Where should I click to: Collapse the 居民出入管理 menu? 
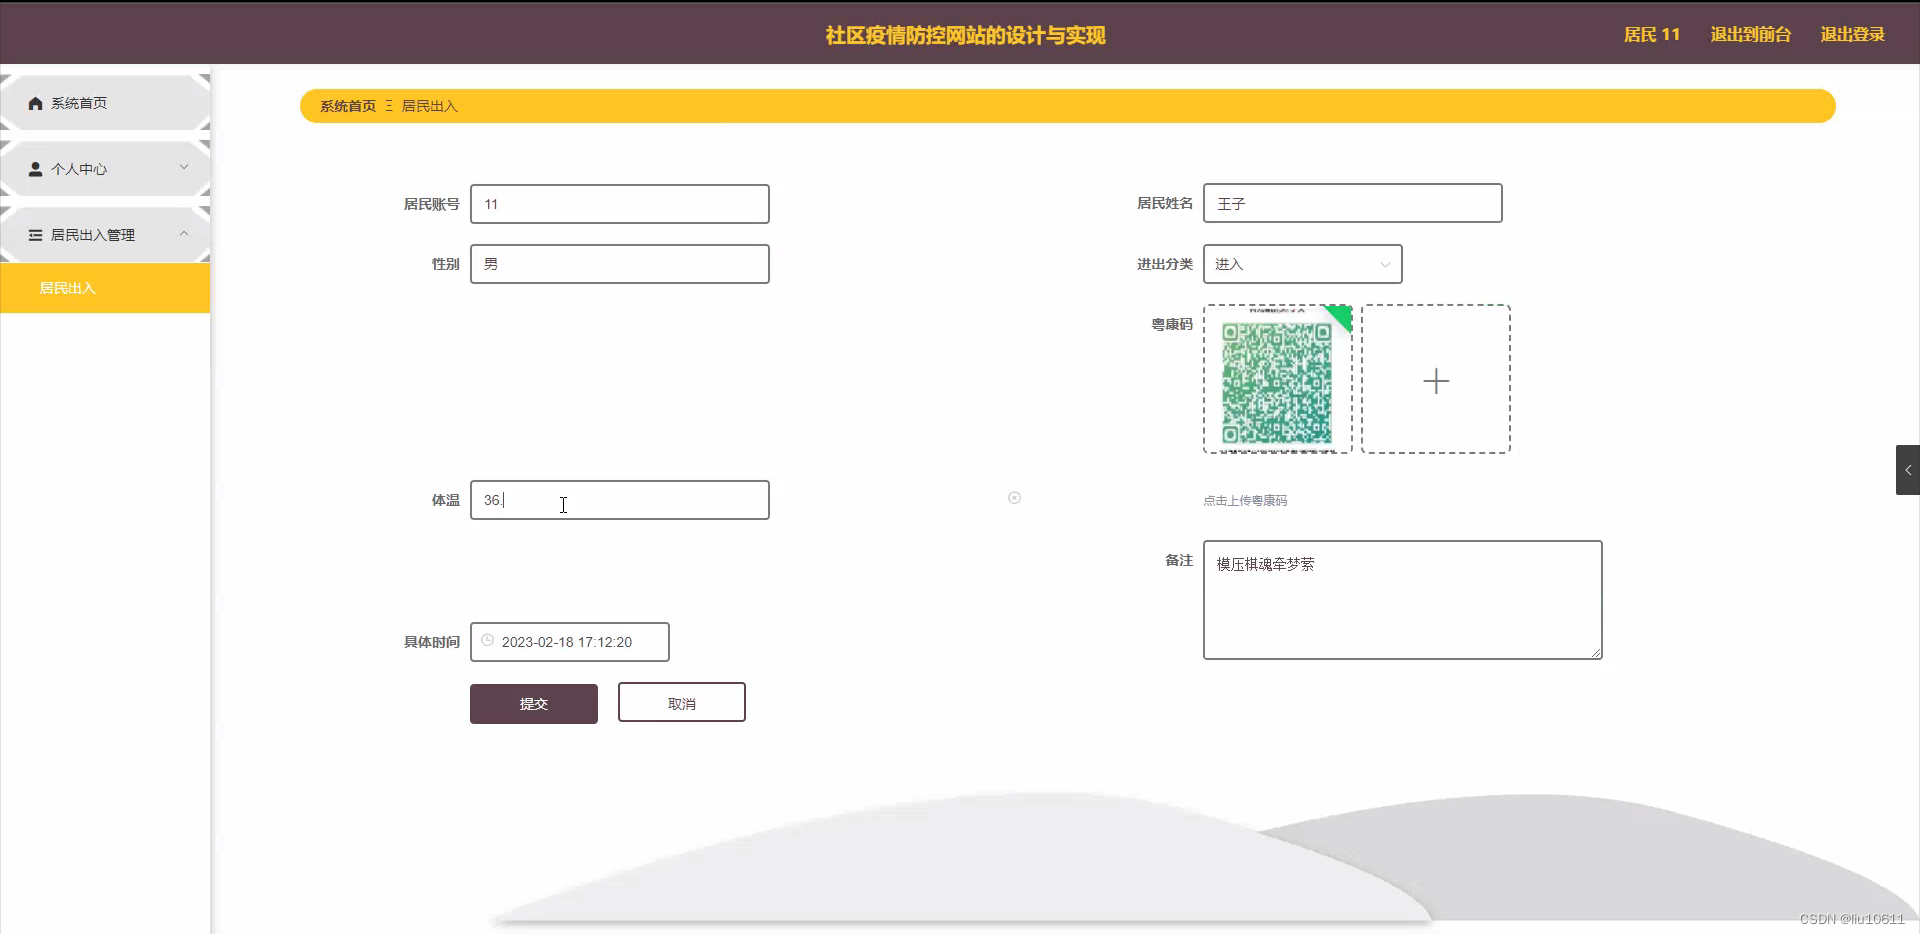click(x=105, y=235)
